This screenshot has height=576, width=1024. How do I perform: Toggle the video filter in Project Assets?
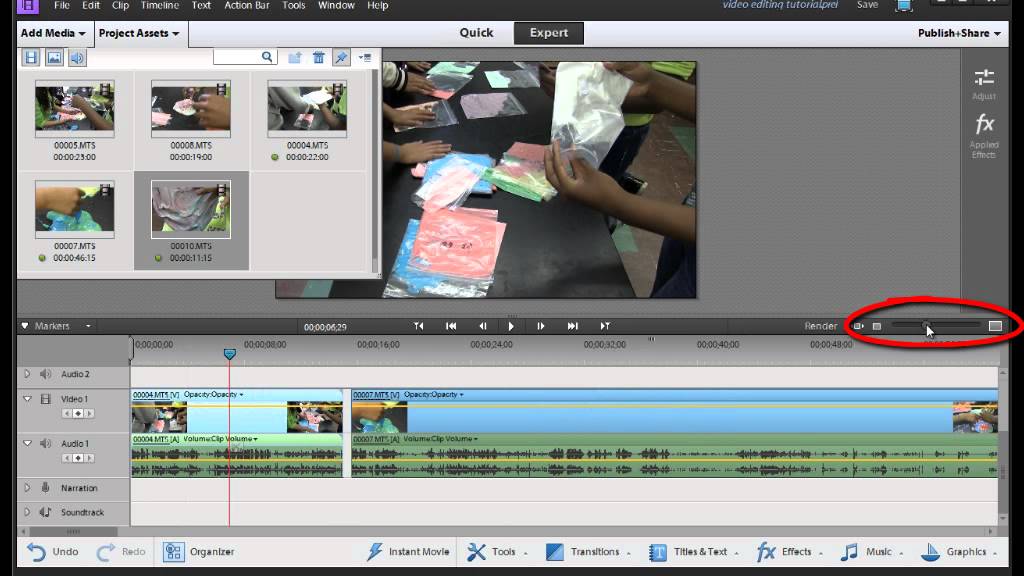pos(31,58)
